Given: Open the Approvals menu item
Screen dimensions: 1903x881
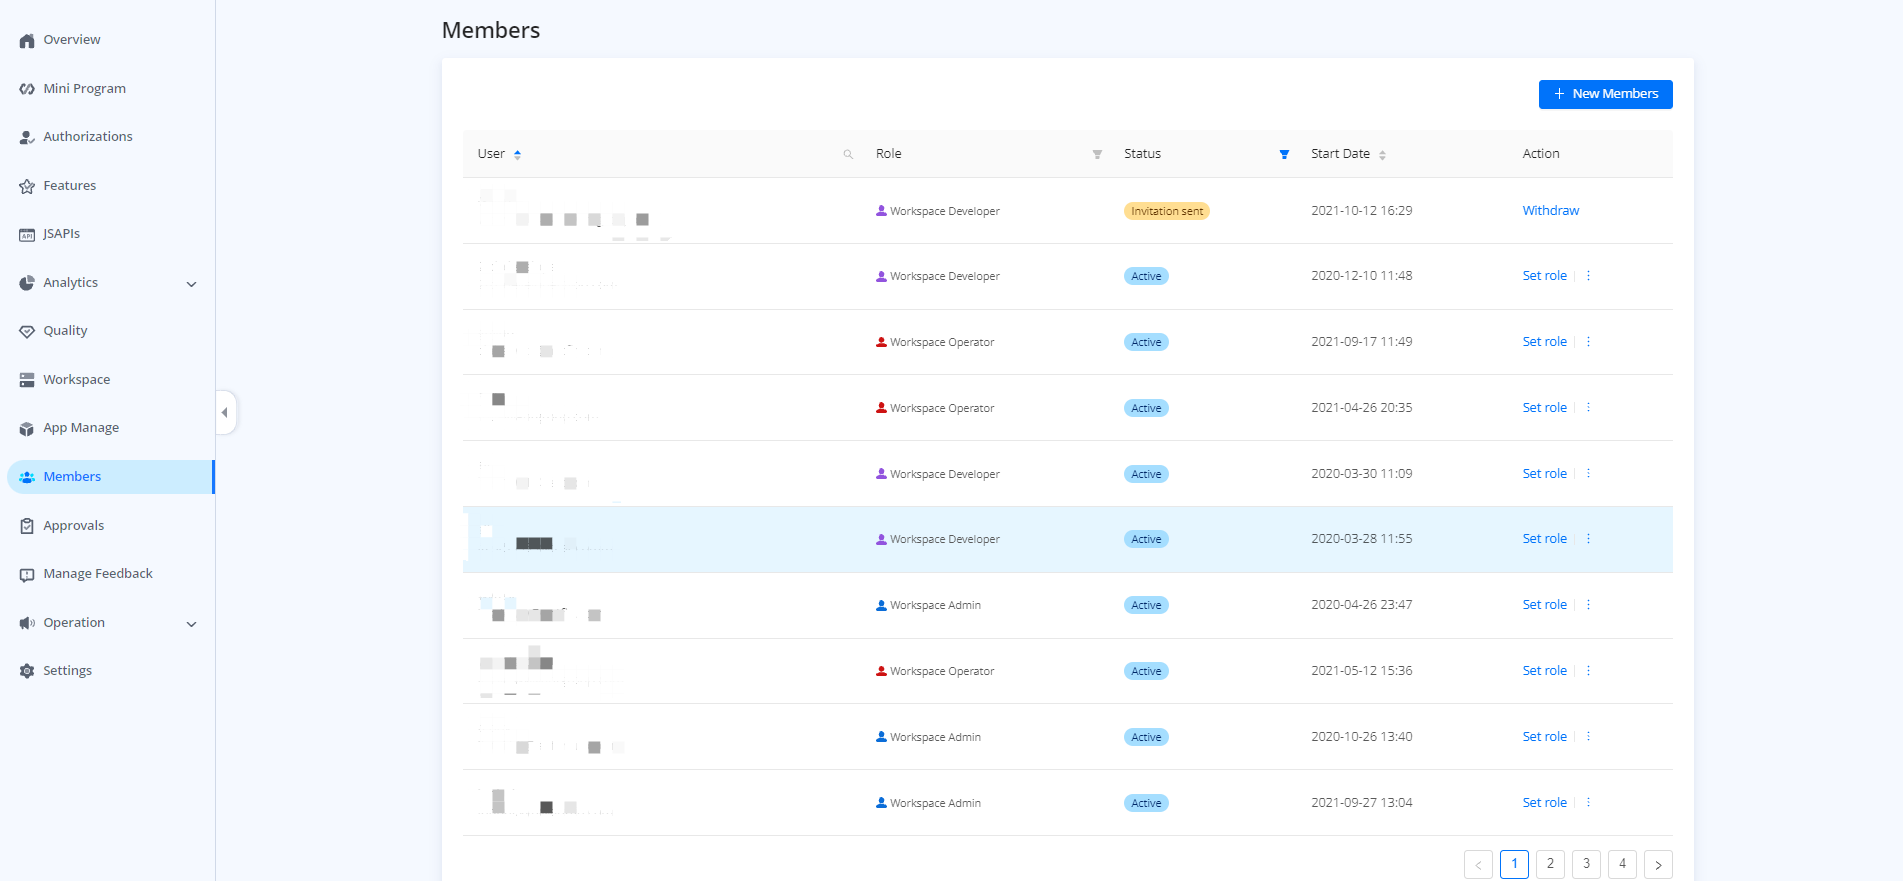Looking at the screenshot, I should pos(73,526).
